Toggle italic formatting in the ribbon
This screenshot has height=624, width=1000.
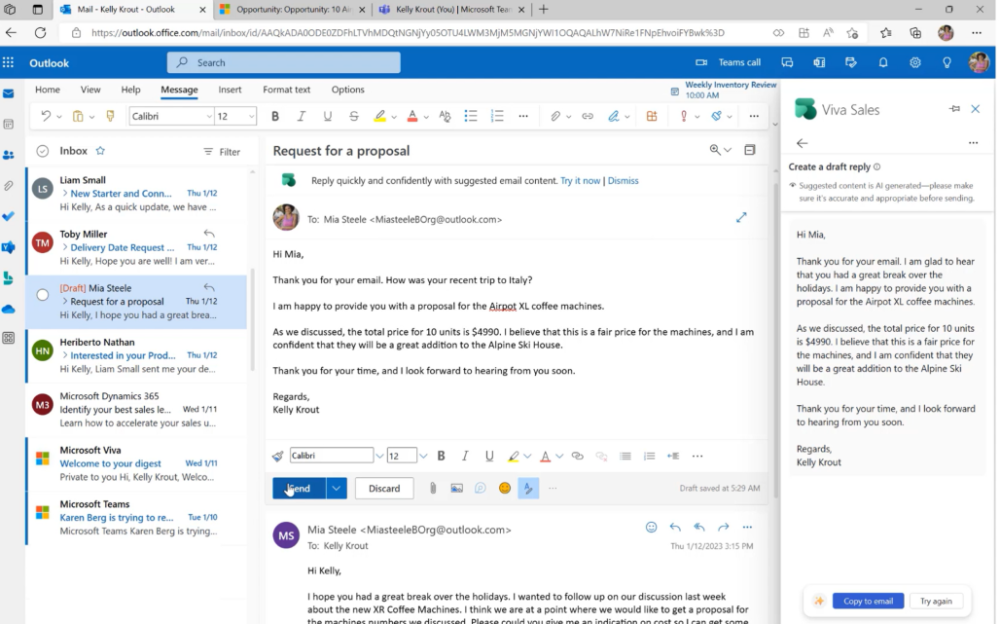click(300, 115)
